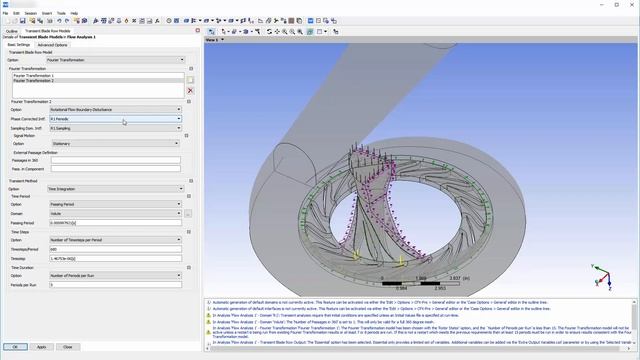Collapse the Transient Method section toggle
640x360 pixels.
191,181
